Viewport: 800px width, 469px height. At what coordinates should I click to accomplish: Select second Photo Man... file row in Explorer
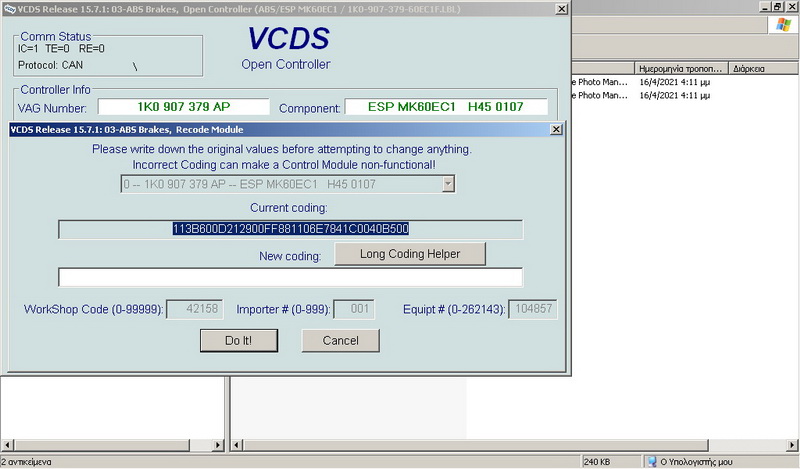[599, 95]
